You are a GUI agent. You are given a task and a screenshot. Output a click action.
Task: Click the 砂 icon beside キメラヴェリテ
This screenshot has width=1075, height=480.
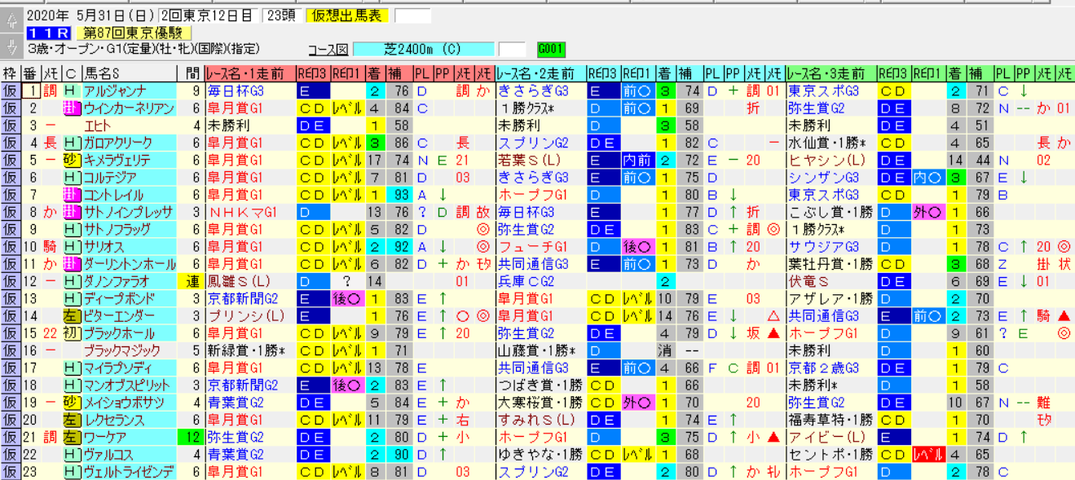(x=71, y=160)
